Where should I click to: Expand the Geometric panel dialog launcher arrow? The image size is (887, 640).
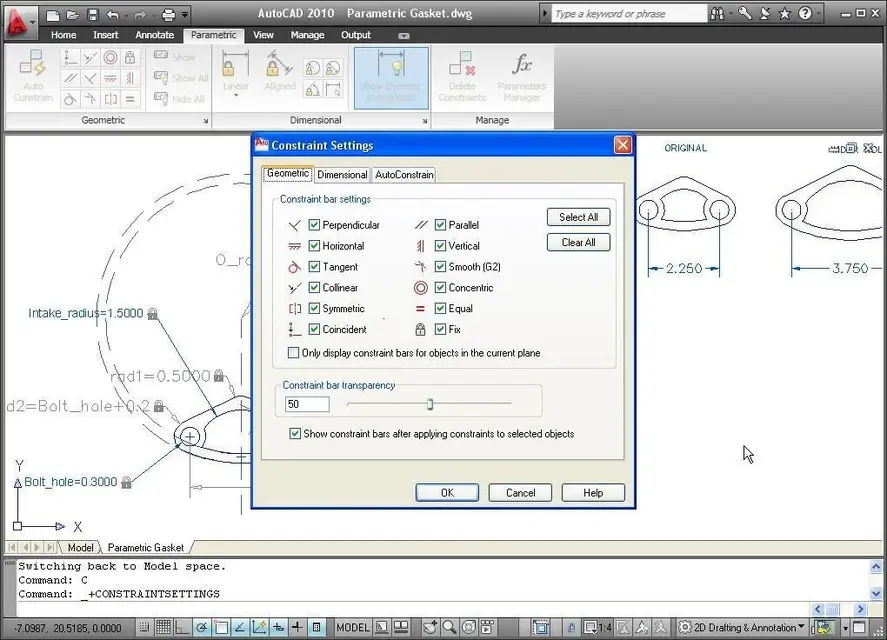click(x=206, y=121)
